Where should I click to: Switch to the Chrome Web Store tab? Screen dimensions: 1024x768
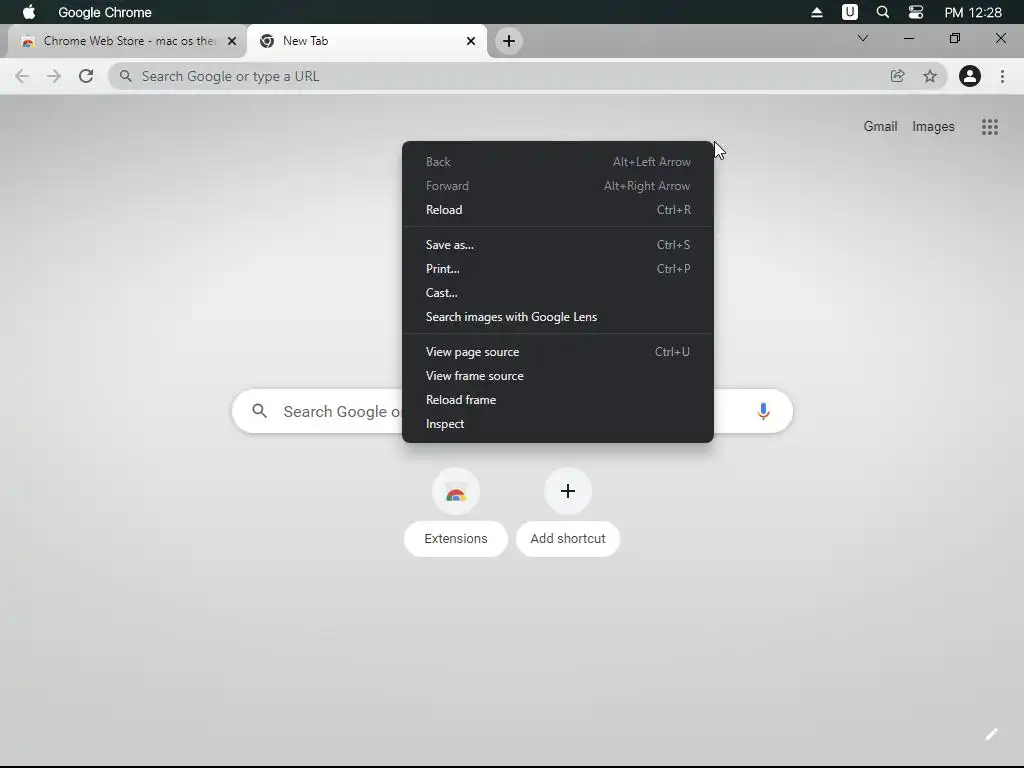coord(129,41)
